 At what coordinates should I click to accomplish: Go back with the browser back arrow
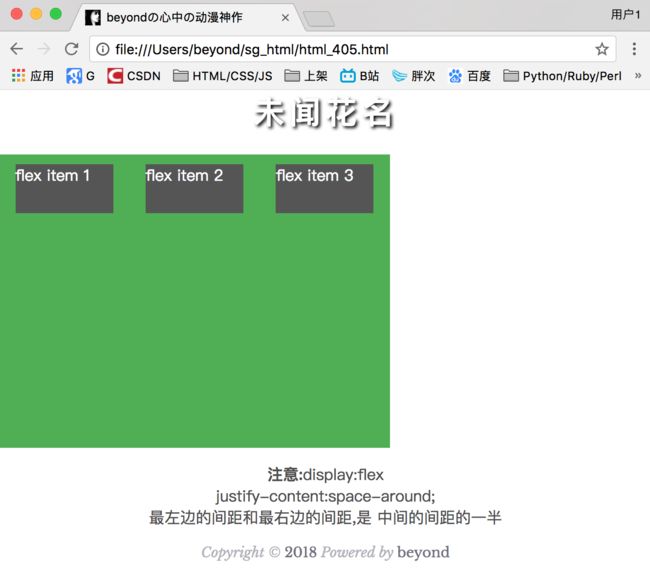[x=17, y=49]
